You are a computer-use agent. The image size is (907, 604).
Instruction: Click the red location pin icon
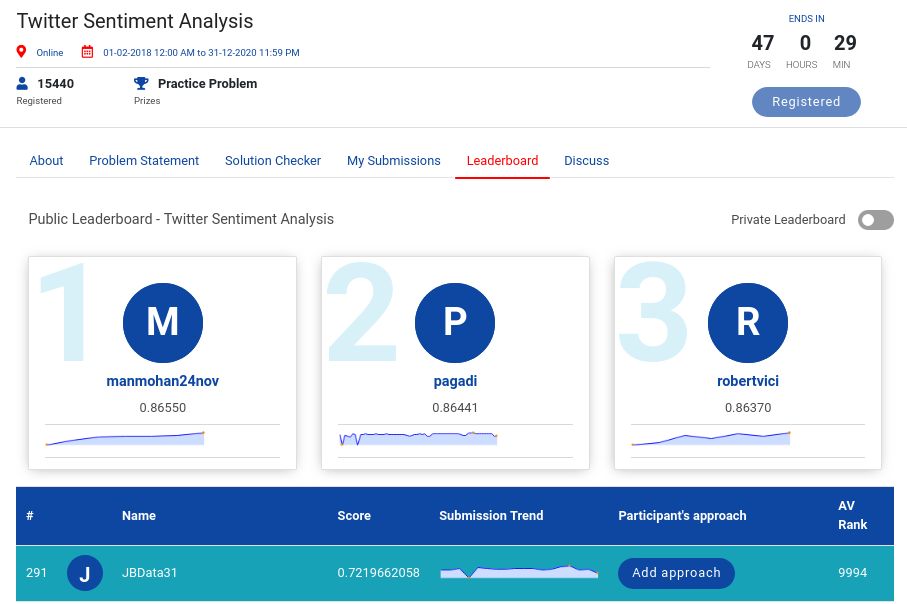pos(22,52)
